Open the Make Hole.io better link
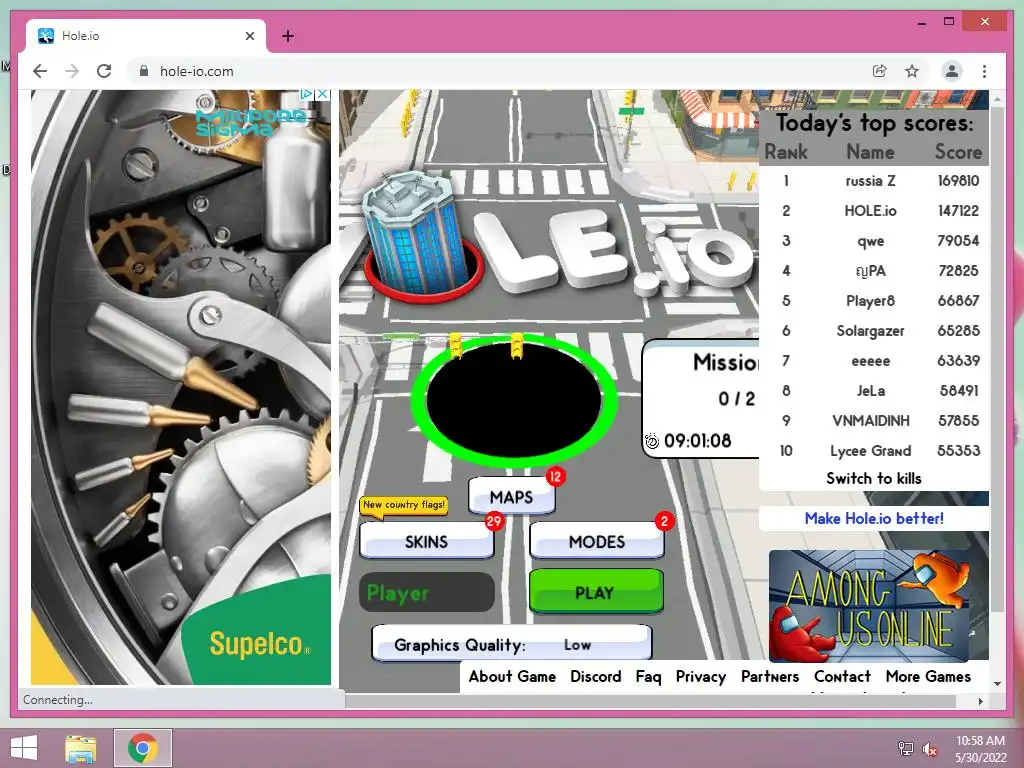Image resolution: width=1024 pixels, height=768 pixels. (x=874, y=519)
